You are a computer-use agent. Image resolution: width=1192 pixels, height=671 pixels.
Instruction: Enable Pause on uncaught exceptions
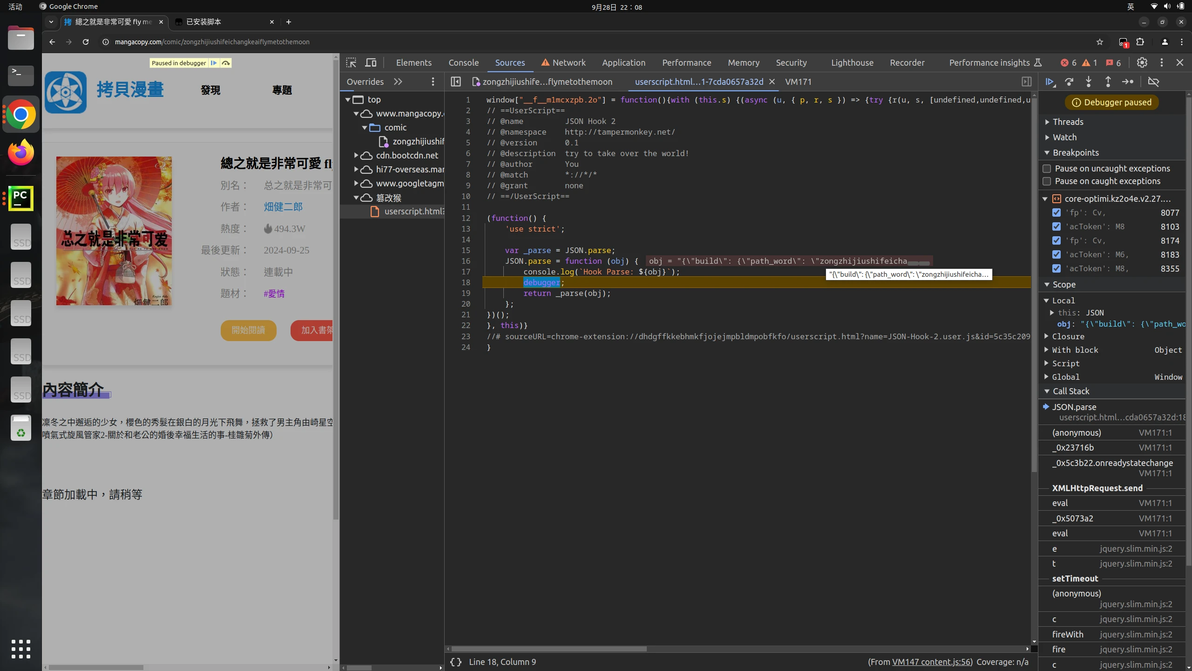[x=1047, y=169]
